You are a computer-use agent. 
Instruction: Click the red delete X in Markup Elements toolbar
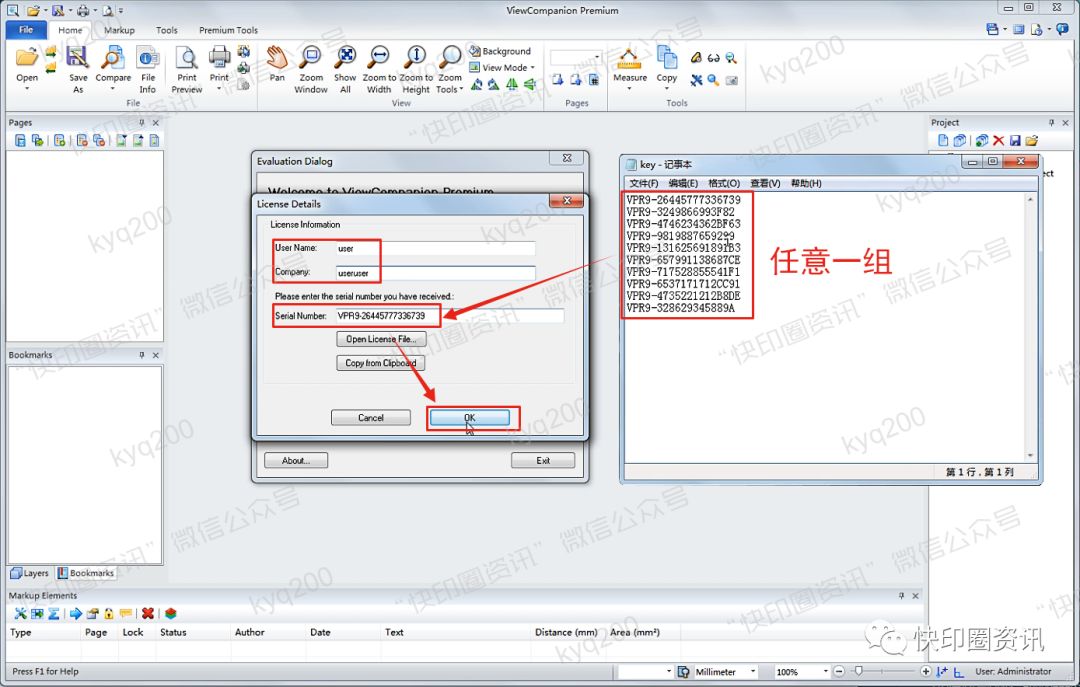(x=147, y=613)
